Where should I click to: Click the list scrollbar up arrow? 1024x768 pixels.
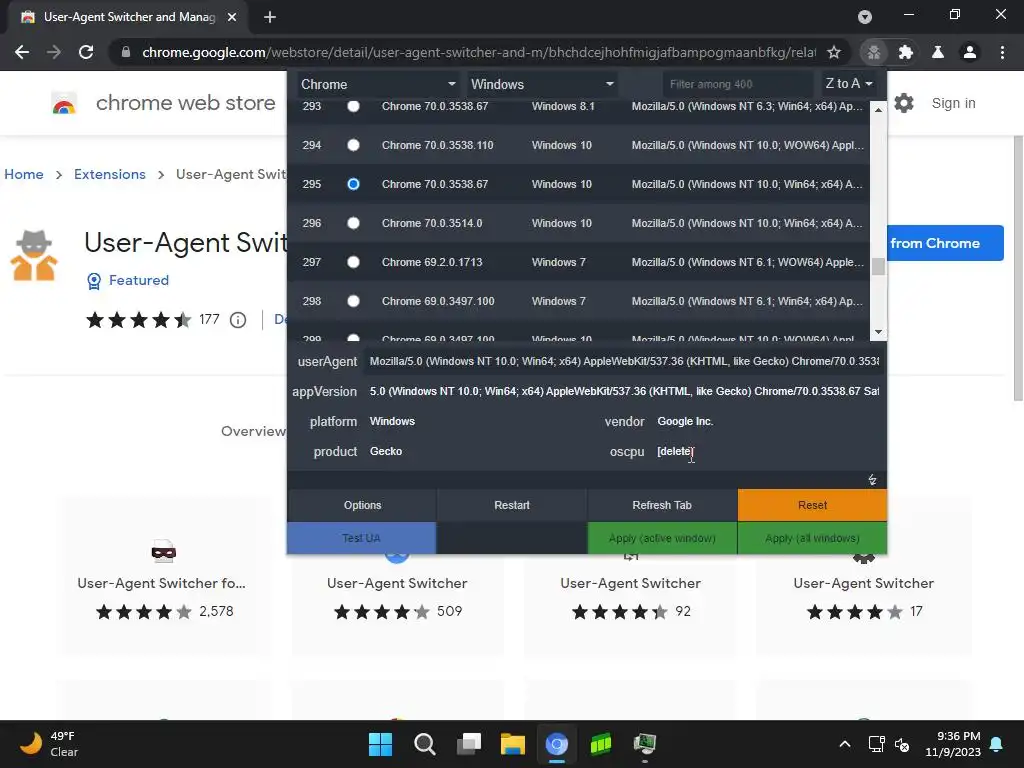(878, 110)
